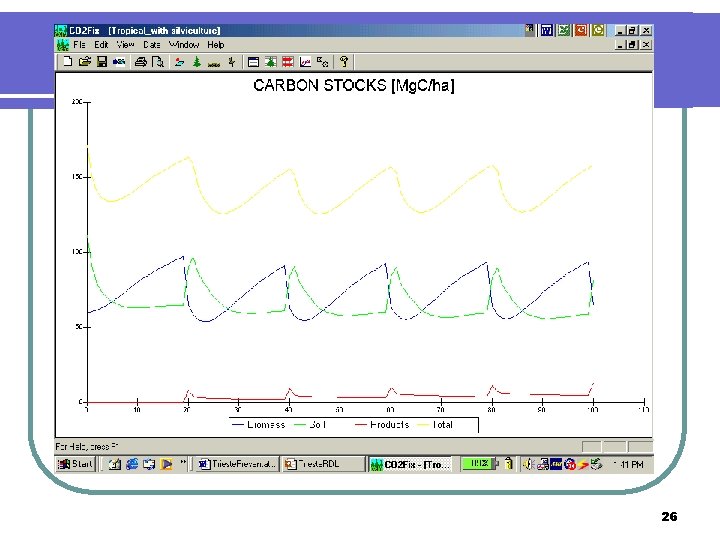Click the media player quick launch icon
The image size is (720, 540).
[x=167, y=464]
